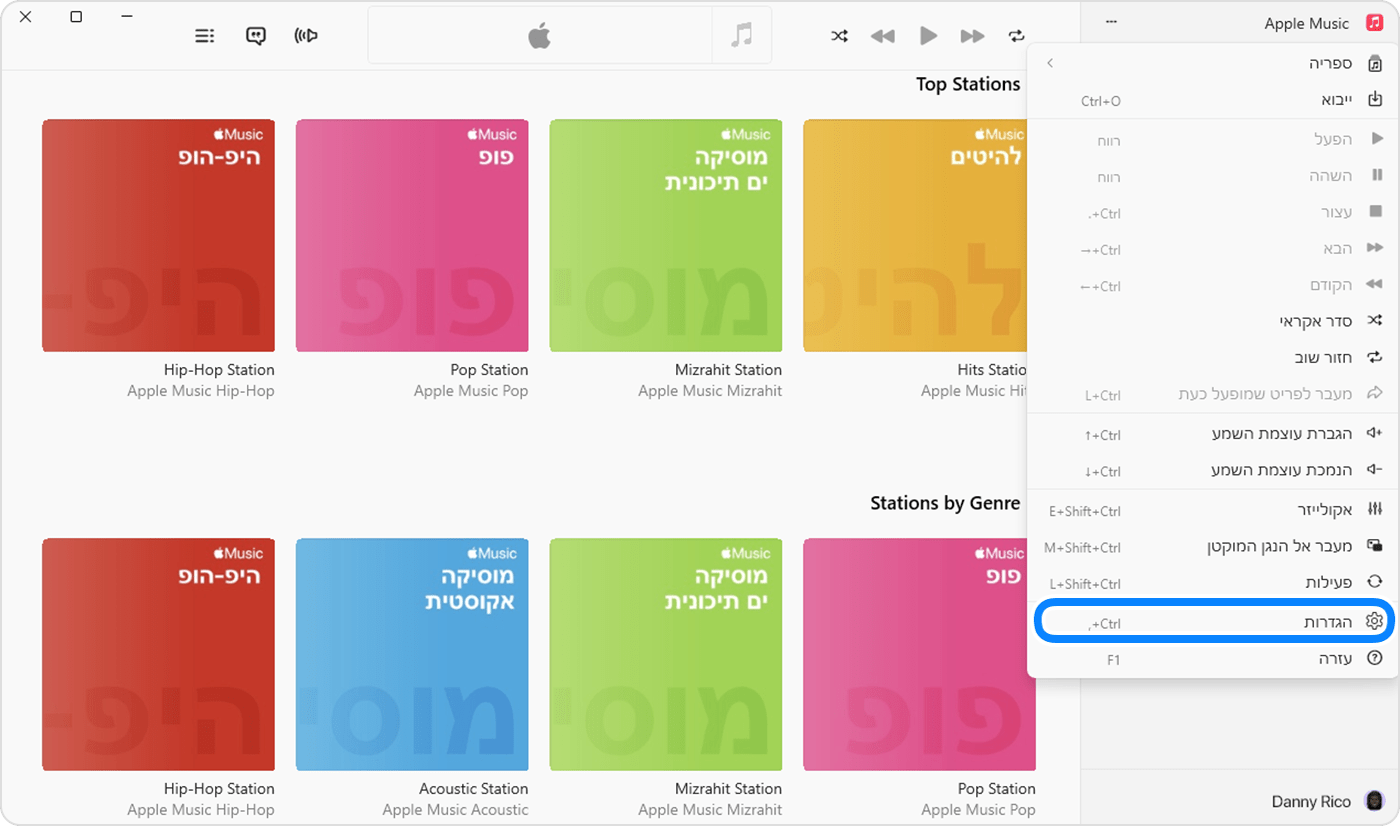Viewport: 1400px width, 826px height.
Task: Toggle shuffle in the playback toolbar
Action: [x=840, y=36]
